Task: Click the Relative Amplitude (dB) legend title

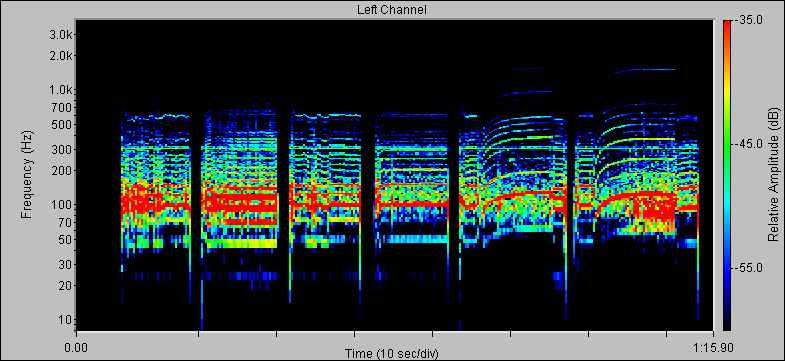Action: tap(773, 175)
